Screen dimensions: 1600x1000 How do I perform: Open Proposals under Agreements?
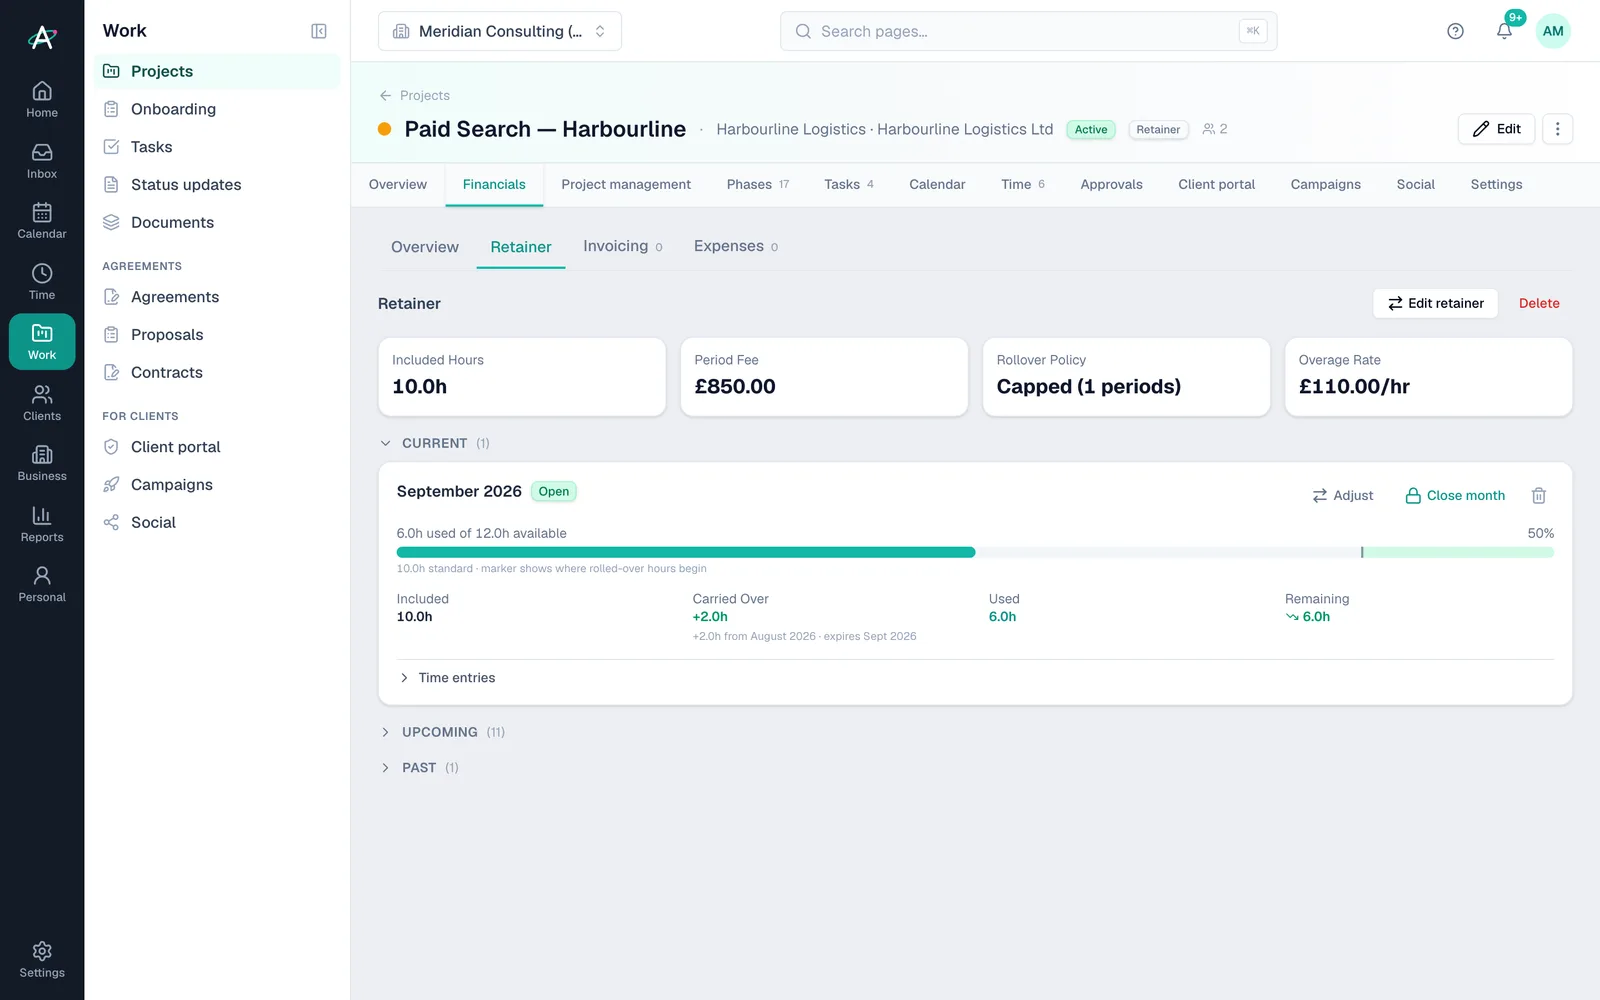[x=217, y=335]
